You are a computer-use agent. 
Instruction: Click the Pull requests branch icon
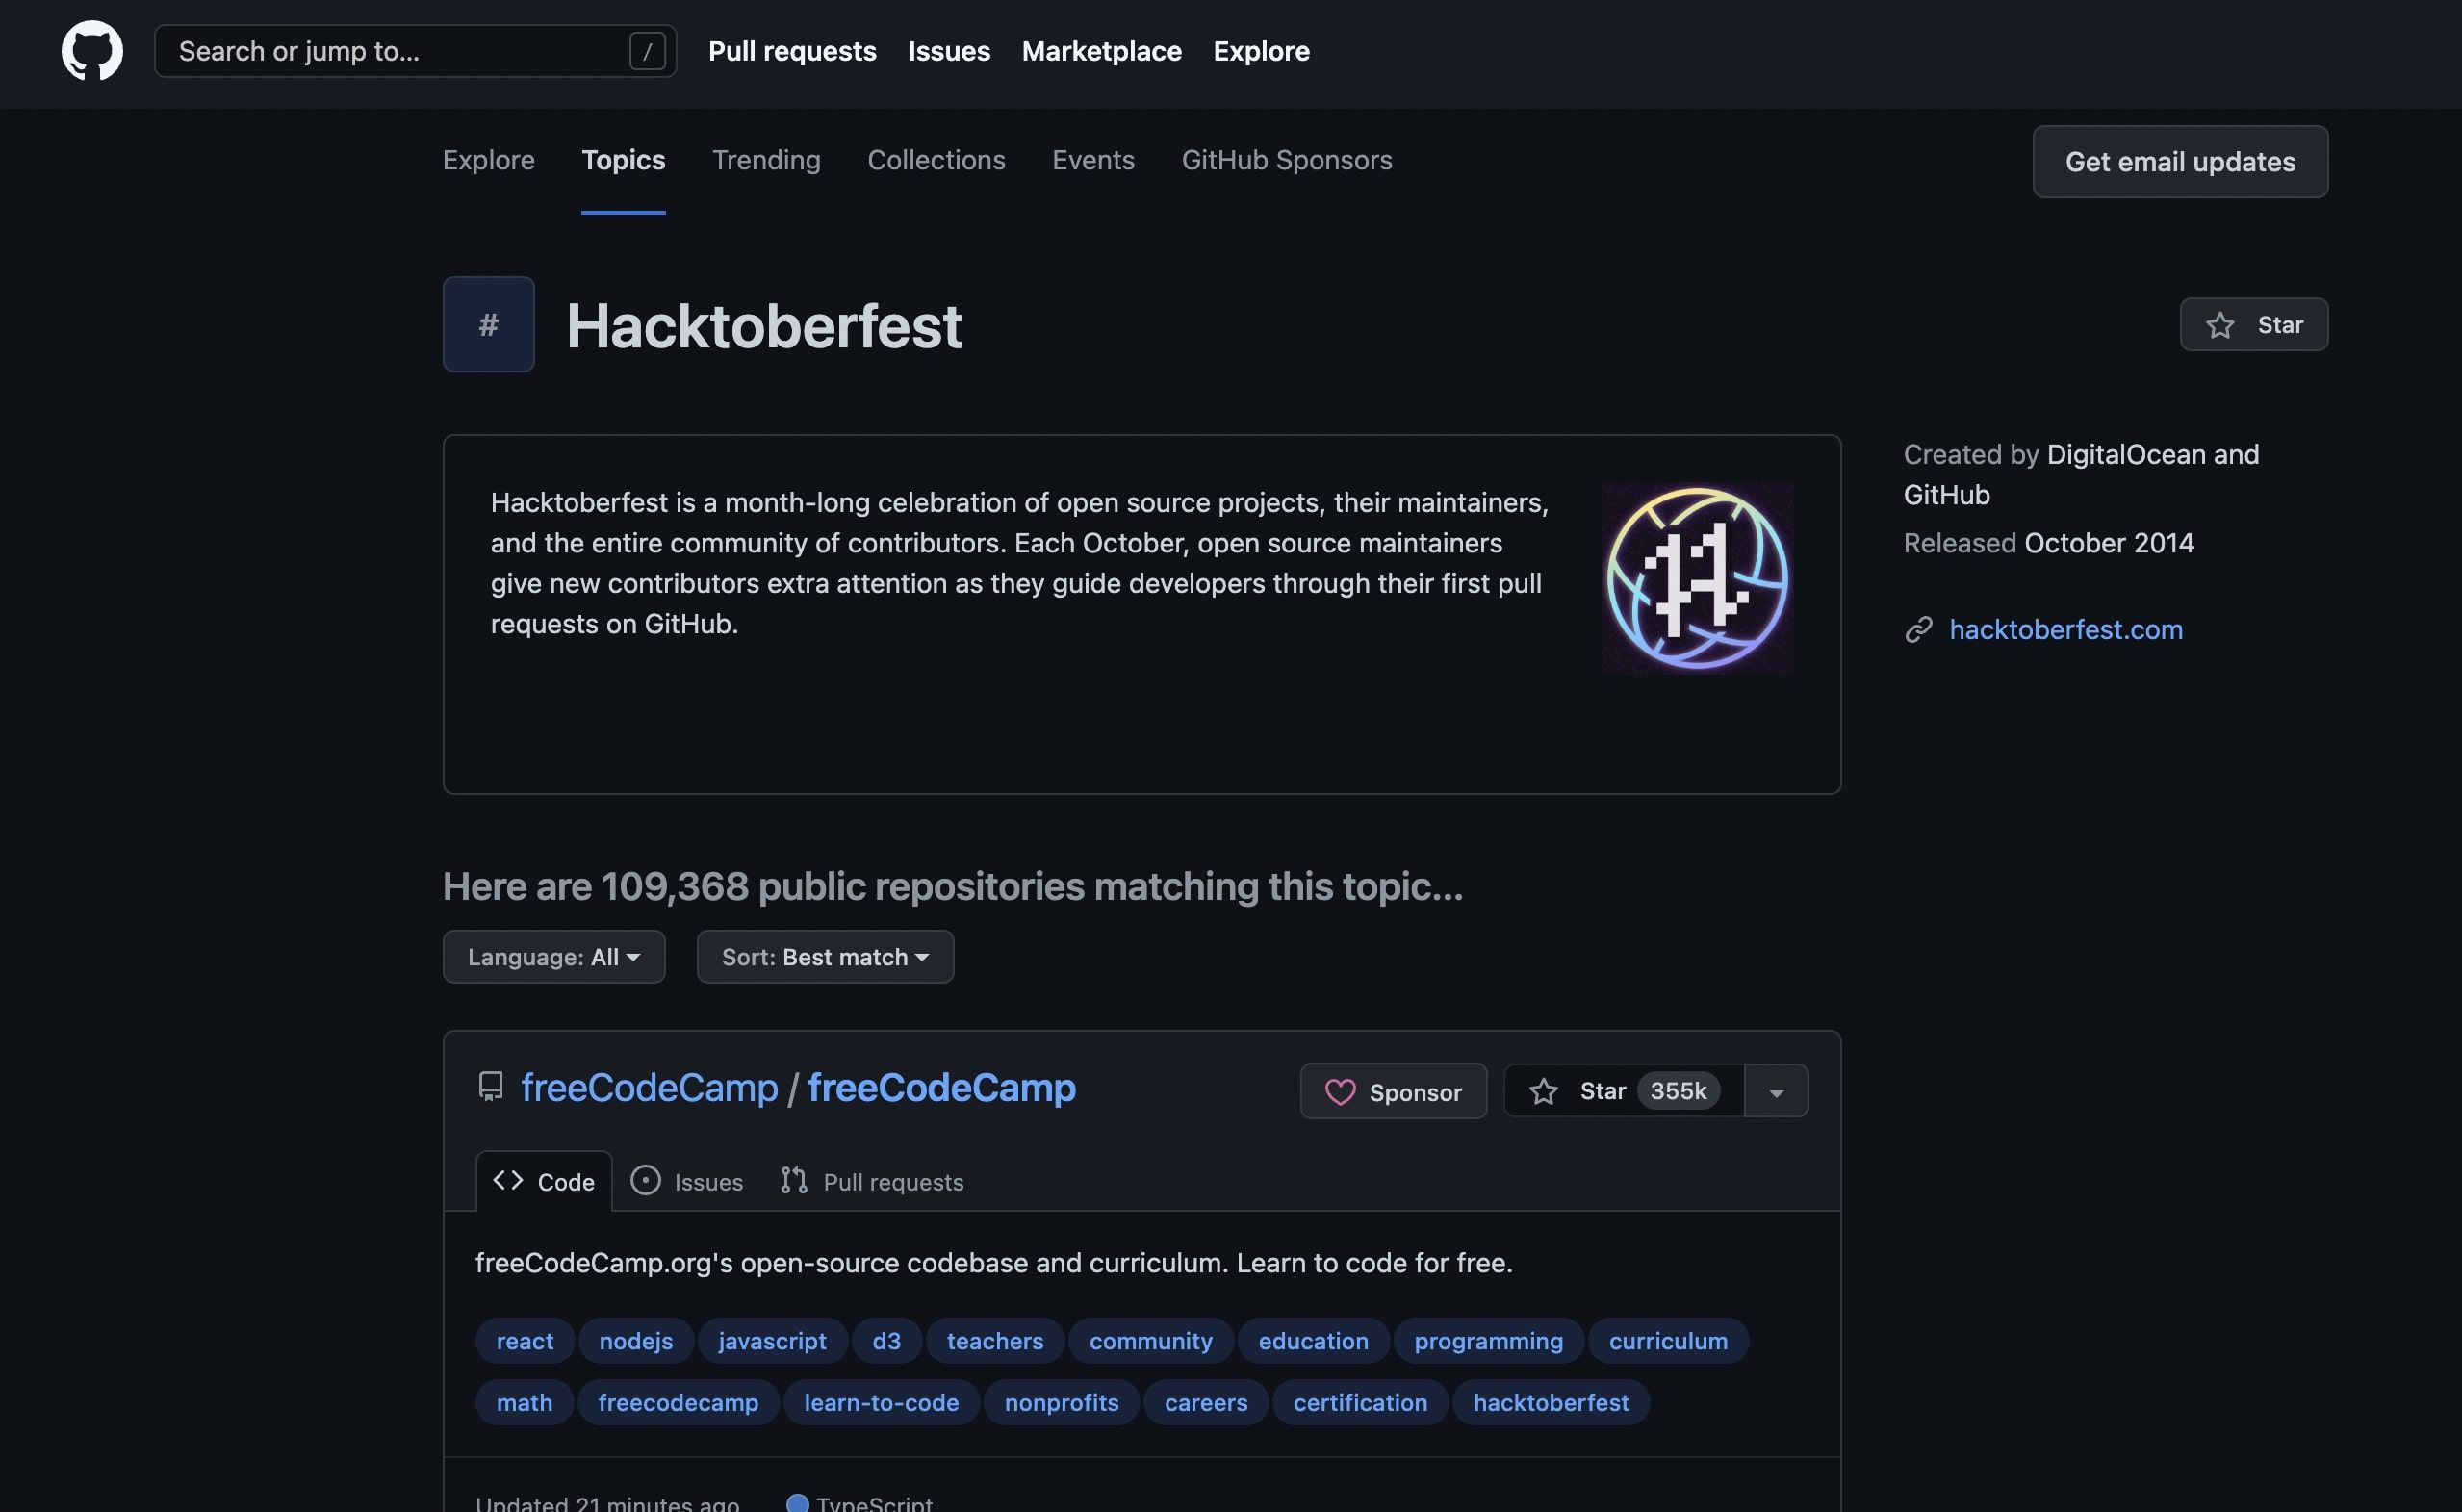pos(794,1181)
